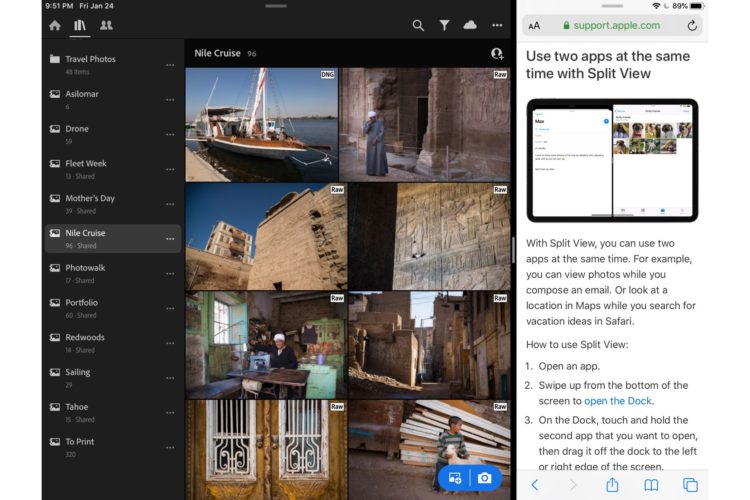Open options for Travel Photos folder
750x500 pixels.
pos(170,65)
